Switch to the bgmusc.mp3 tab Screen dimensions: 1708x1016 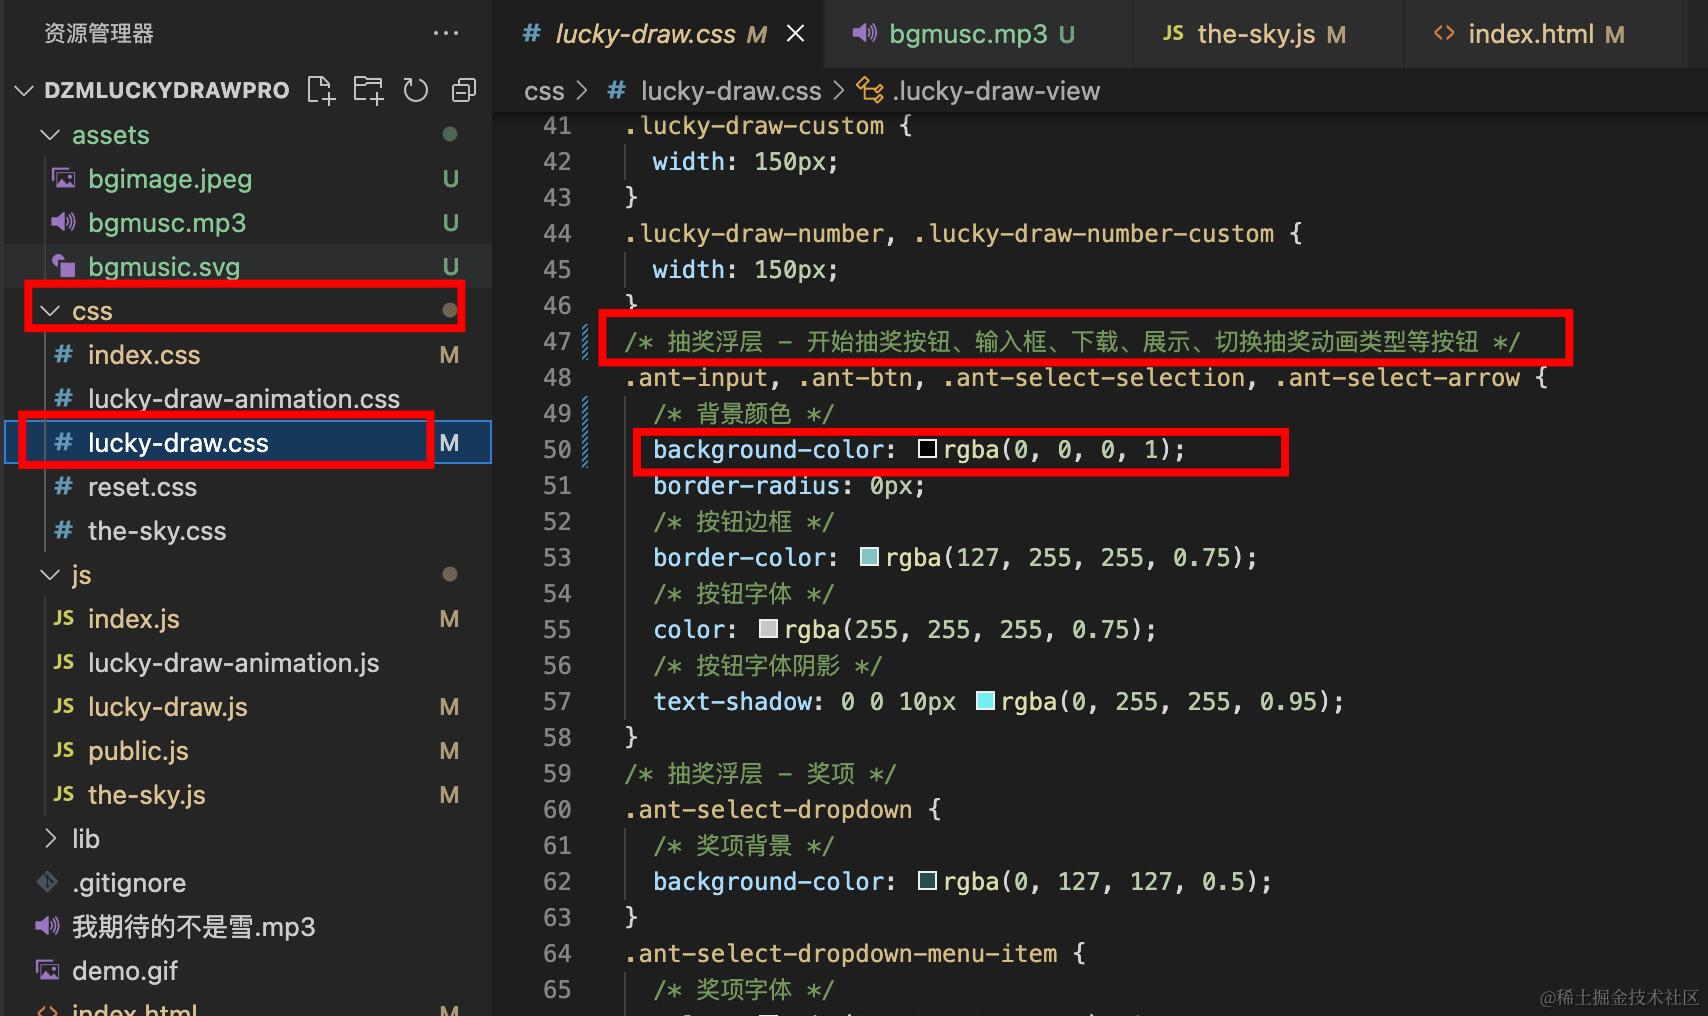tap(978, 34)
